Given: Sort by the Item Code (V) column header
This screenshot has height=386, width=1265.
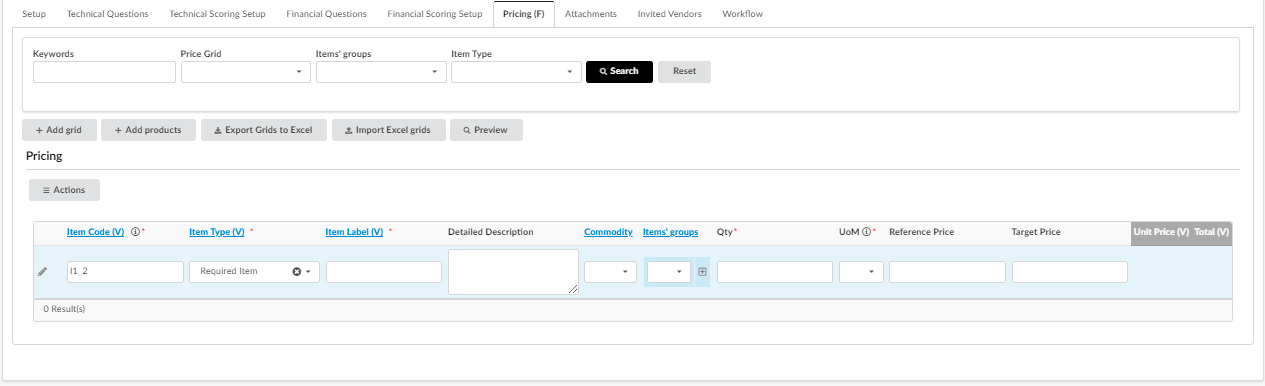Looking at the screenshot, I should point(96,232).
